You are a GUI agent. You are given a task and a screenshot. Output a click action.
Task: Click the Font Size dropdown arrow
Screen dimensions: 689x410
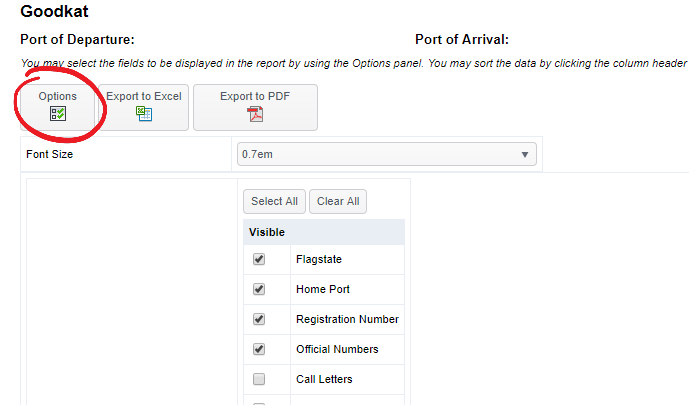(x=525, y=155)
